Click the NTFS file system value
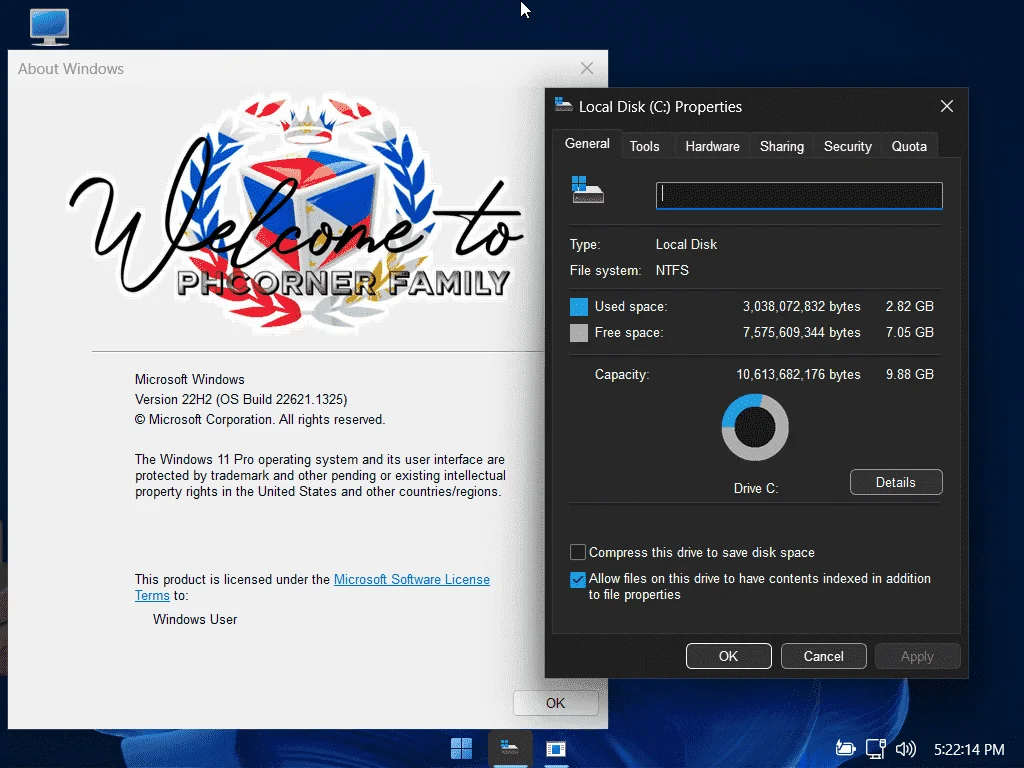Image resolution: width=1024 pixels, height=768 pixels. 672,270
